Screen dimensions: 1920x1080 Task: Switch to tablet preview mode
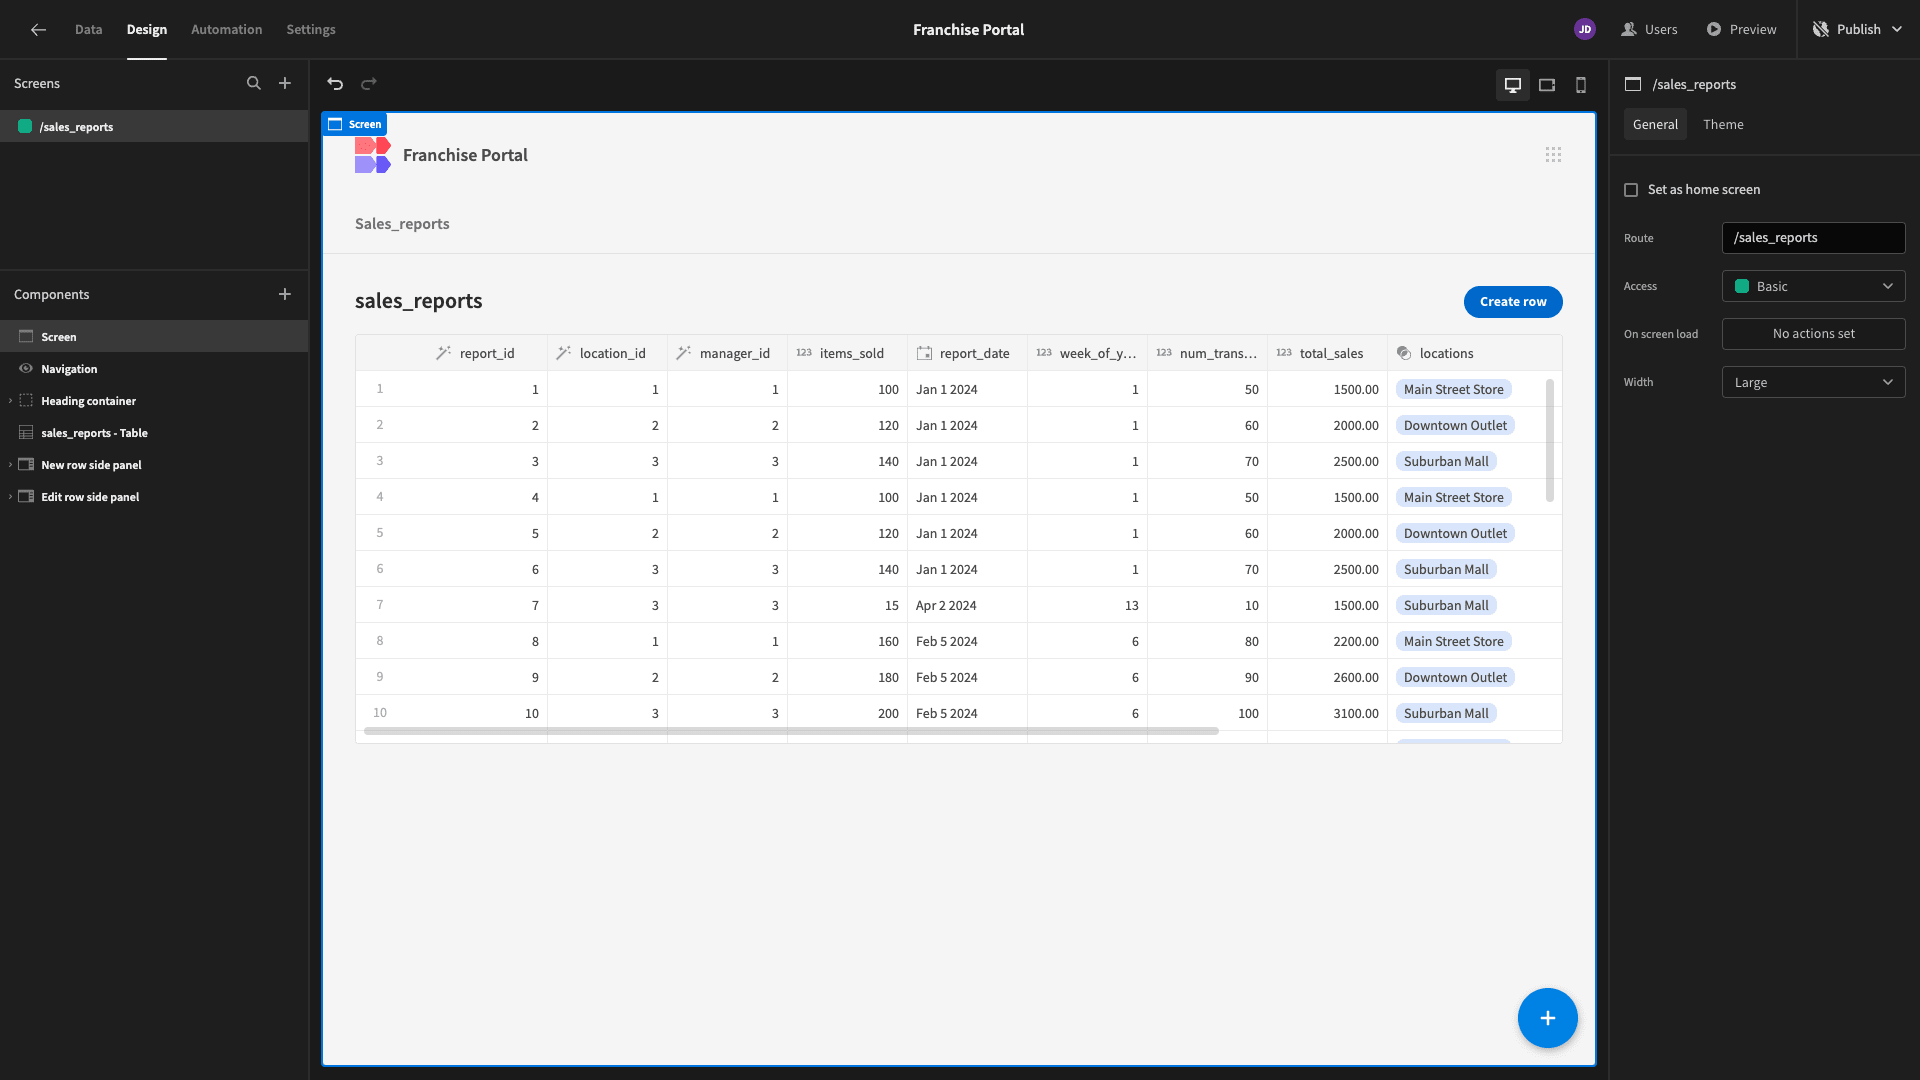click(1547, 85)
